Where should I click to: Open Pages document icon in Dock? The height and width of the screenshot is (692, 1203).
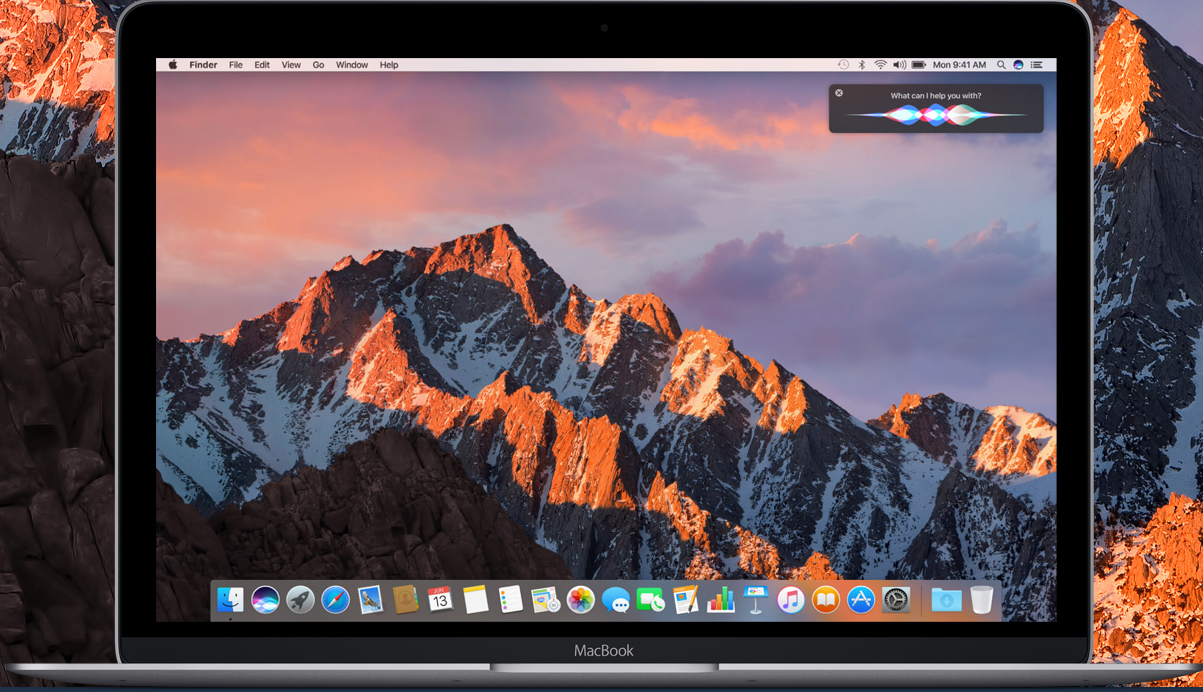coord(686,599)
